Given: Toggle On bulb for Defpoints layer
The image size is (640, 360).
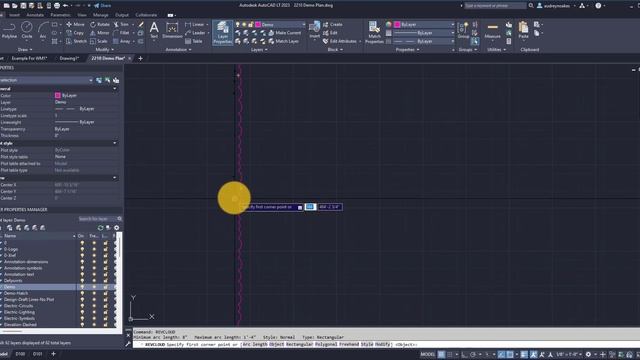Looking at the screenshot, I should coord(82,280).
